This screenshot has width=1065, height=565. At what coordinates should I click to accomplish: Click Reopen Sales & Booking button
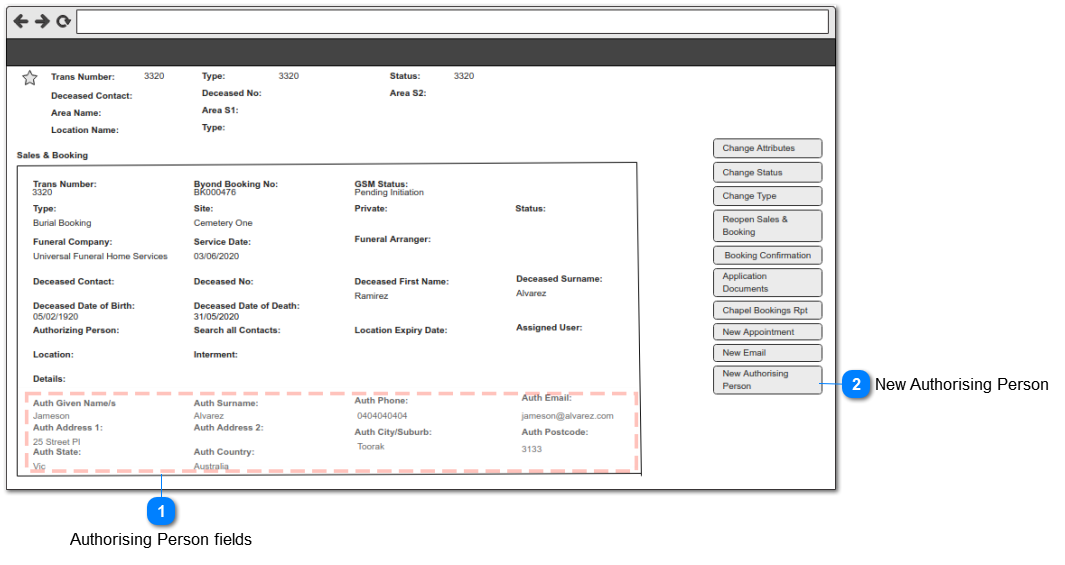pos(768,225)
